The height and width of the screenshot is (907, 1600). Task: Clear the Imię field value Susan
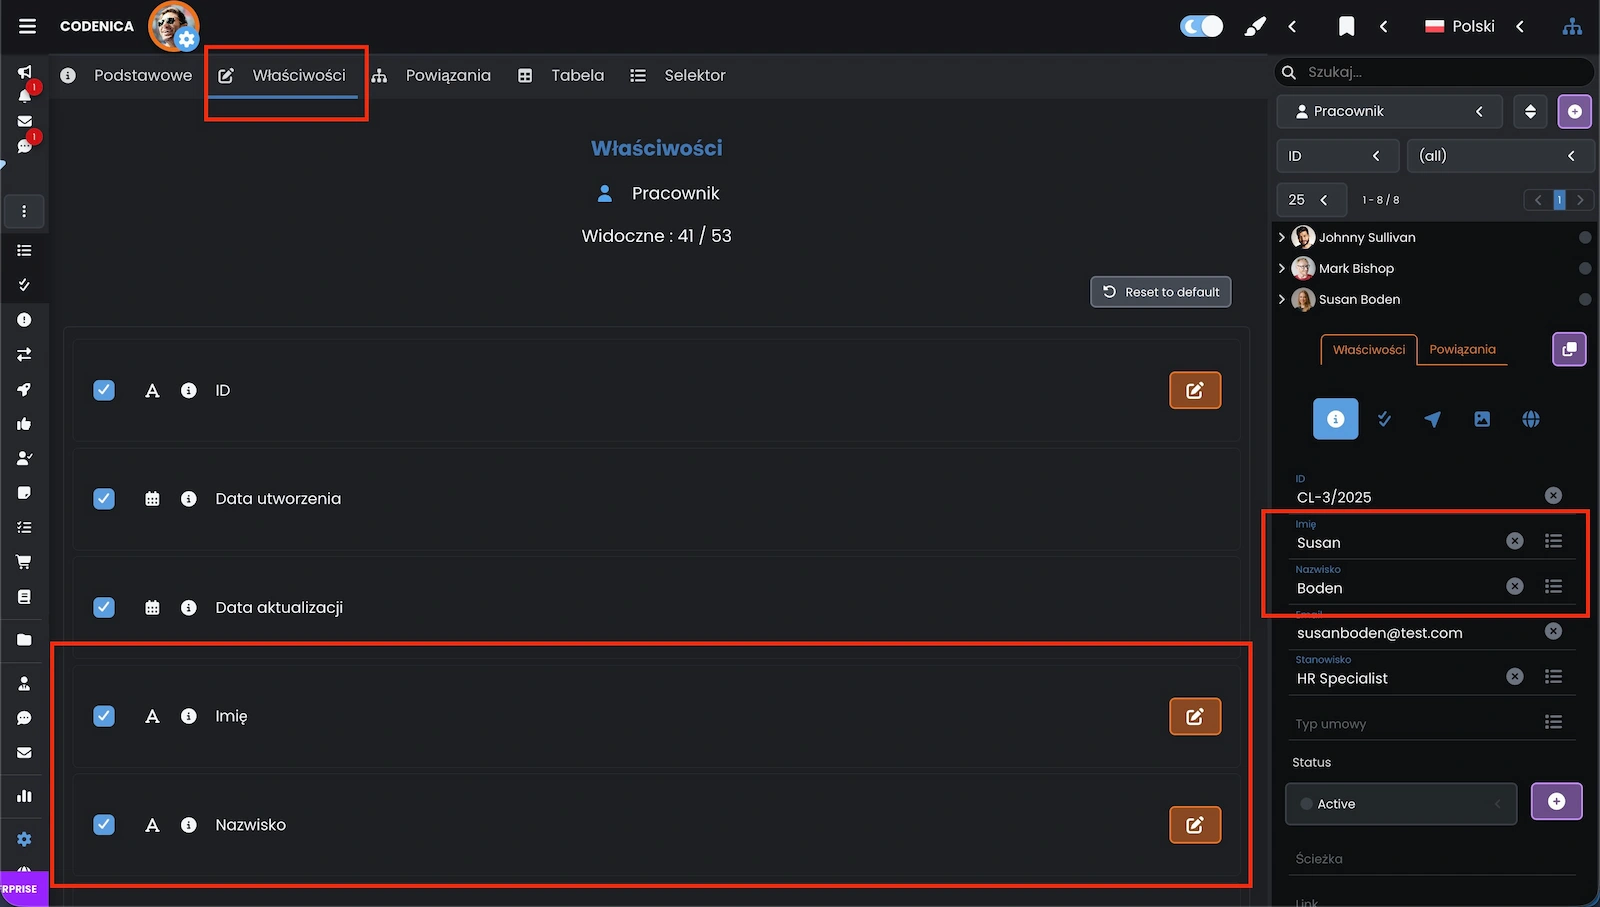1515,541
